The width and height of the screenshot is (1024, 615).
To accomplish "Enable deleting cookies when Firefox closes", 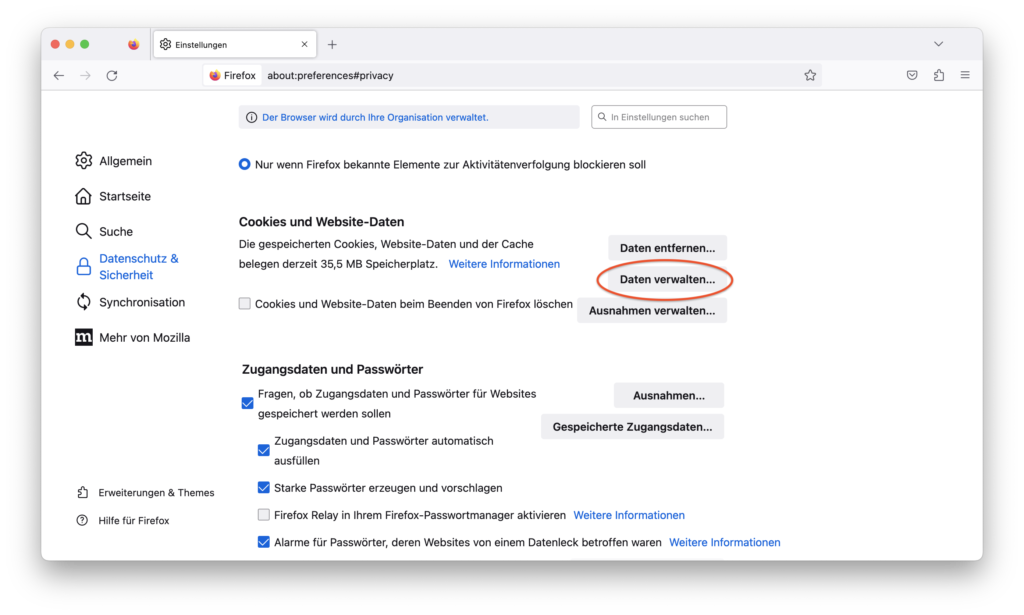I will [245, 304].
